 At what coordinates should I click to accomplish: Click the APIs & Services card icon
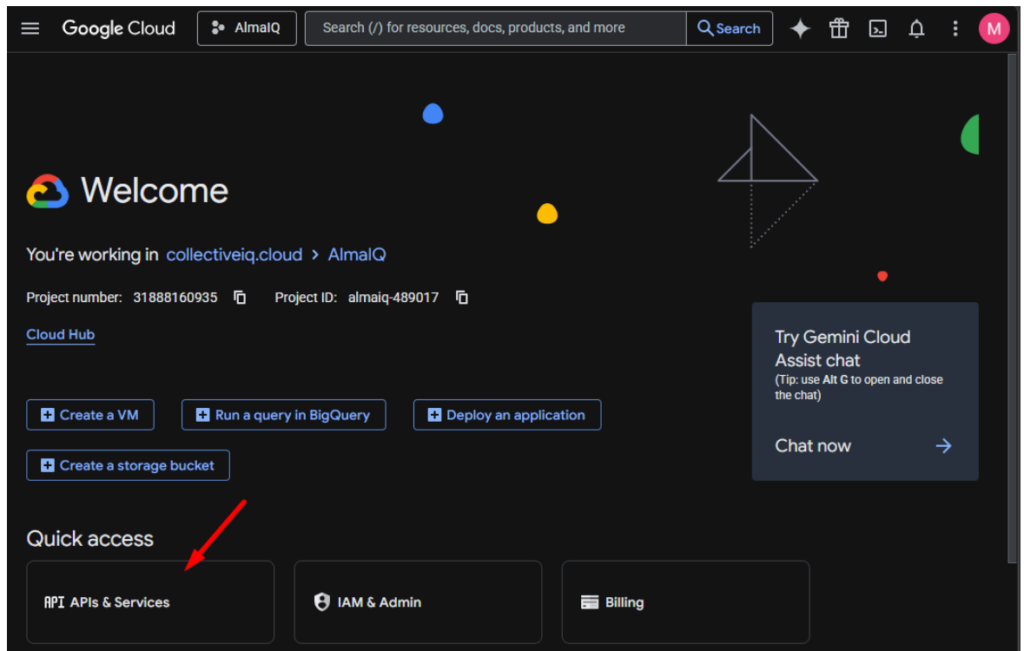[x=54, y=601]
